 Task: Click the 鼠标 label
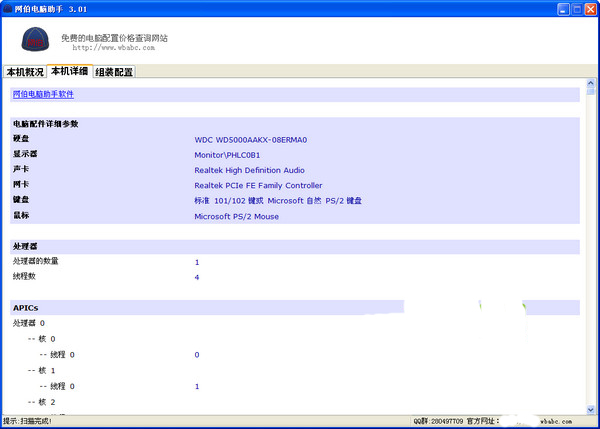(x=21, y=215)
